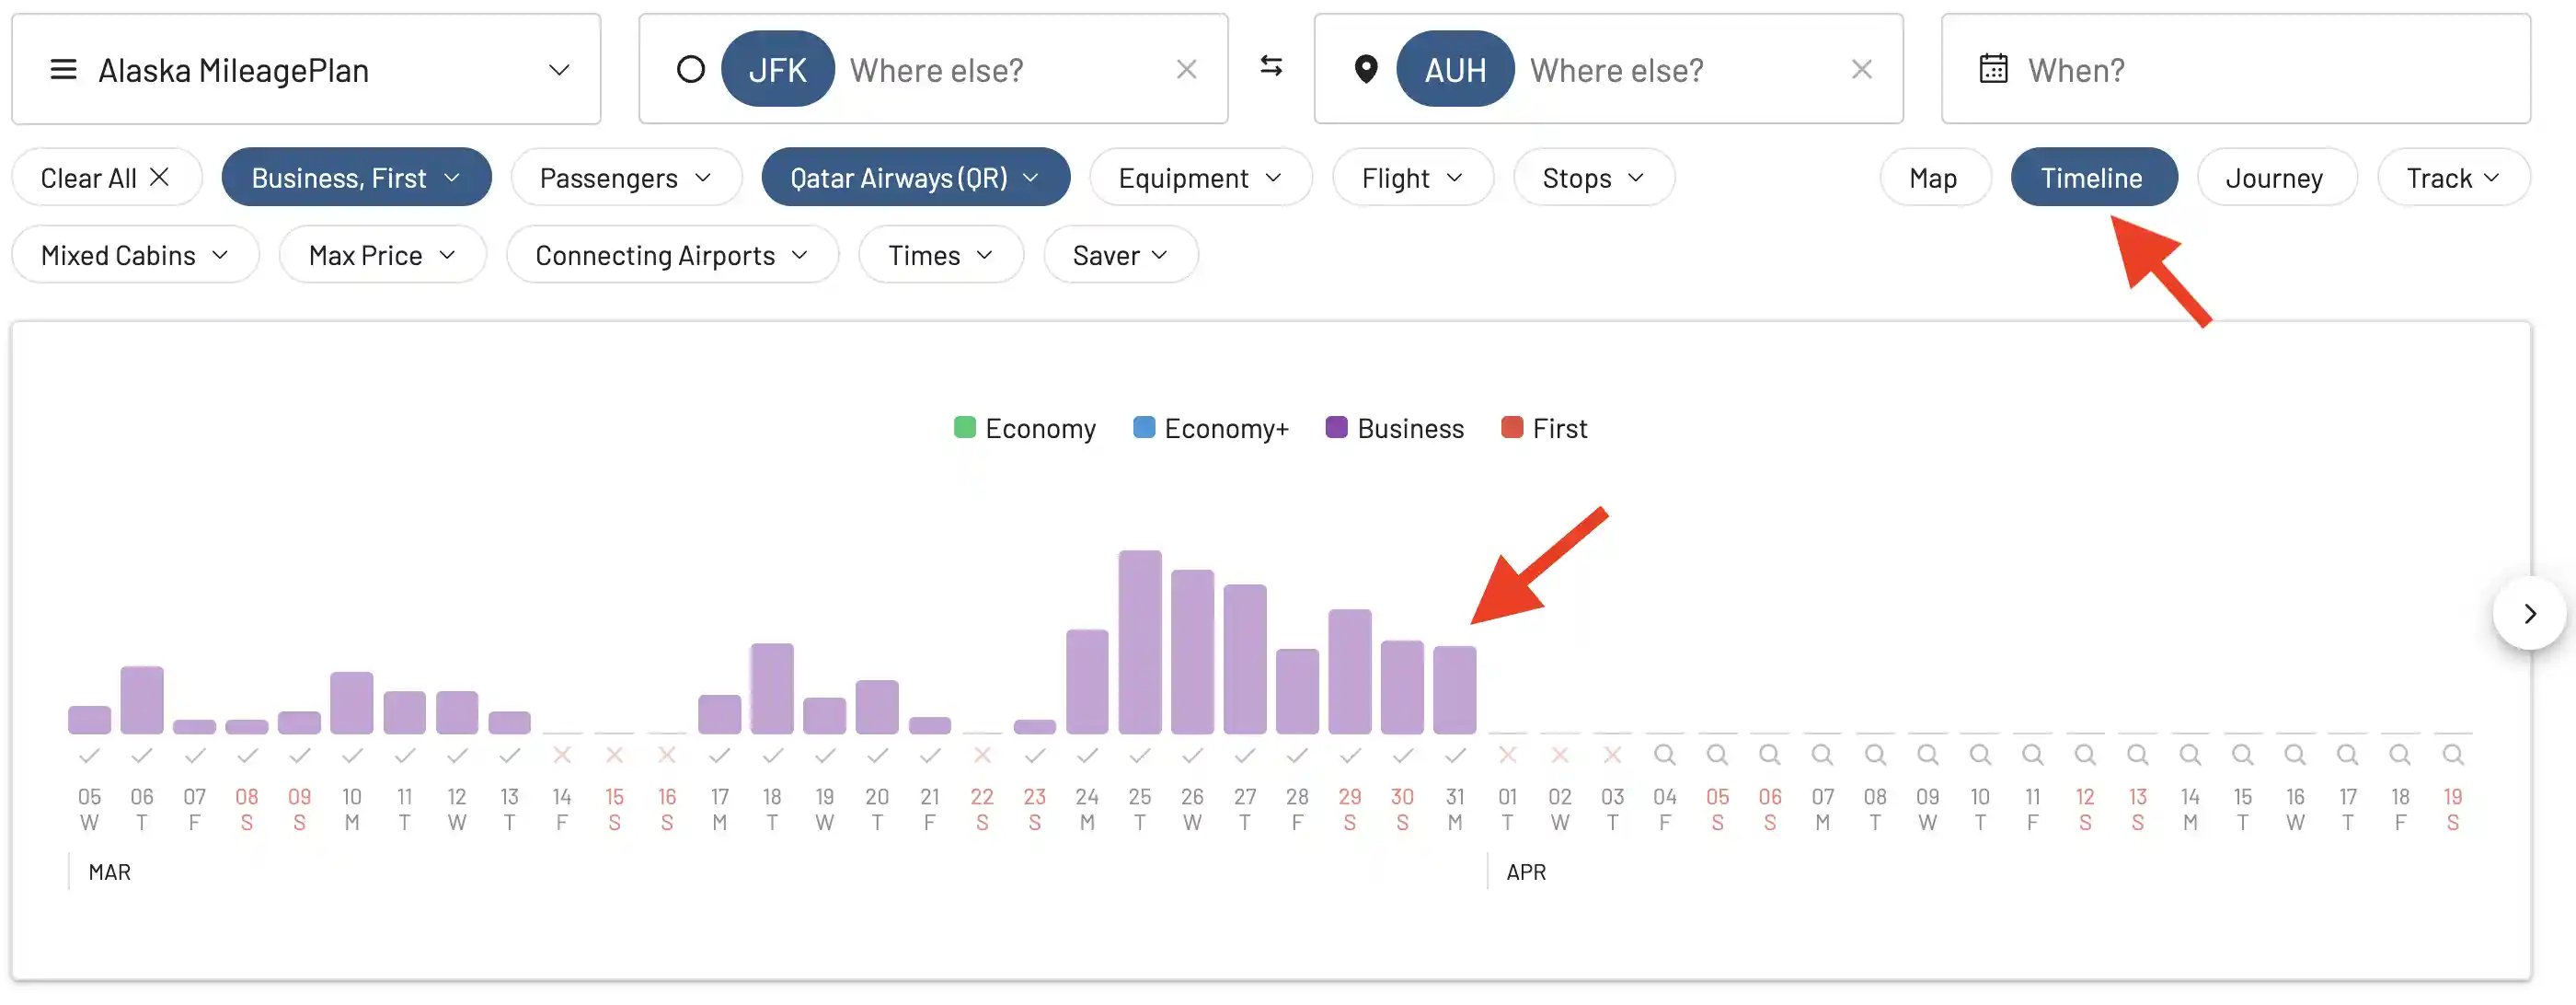Image resolution: width=2576 pixels, height=1005 pixels.
Task: Switch to the Journey view
Action: click(x=2276, y=178)
